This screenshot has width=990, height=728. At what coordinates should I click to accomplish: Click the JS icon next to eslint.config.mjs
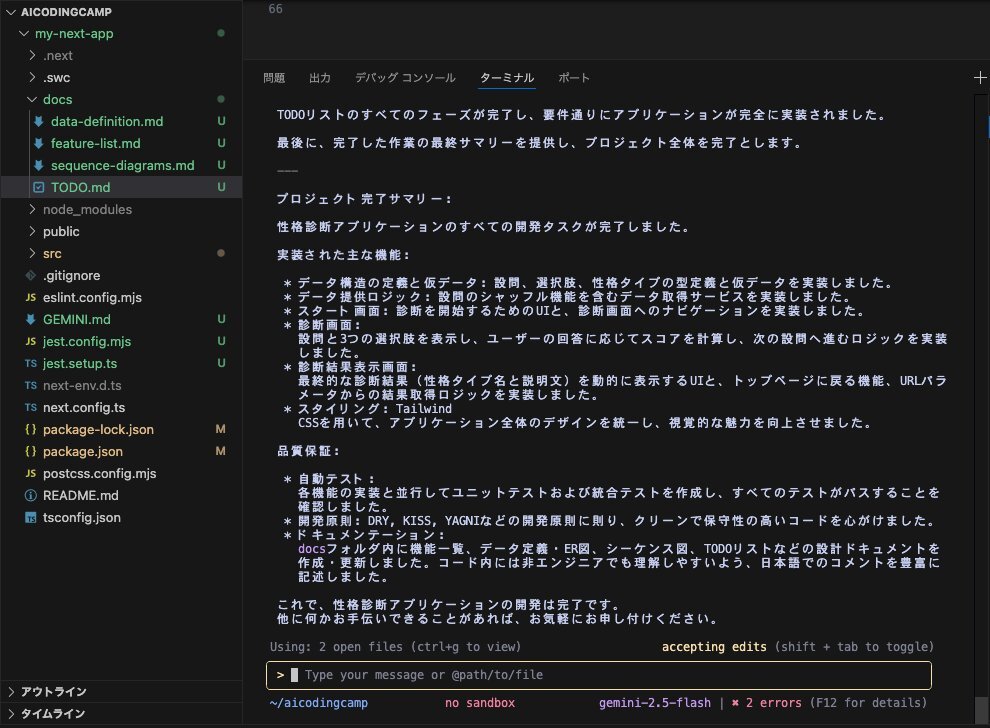pos(31,297)
